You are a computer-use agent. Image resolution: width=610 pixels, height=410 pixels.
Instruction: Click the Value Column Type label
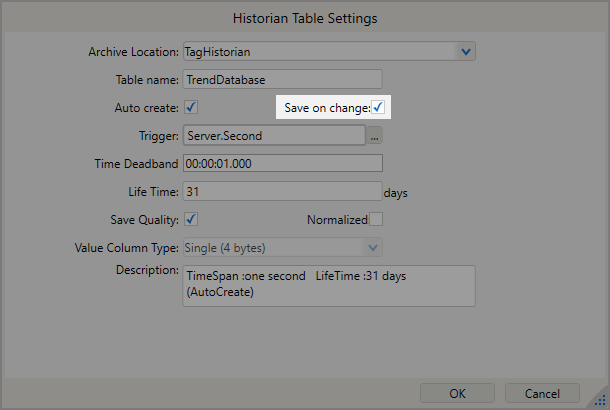click(x=127, y=247)
